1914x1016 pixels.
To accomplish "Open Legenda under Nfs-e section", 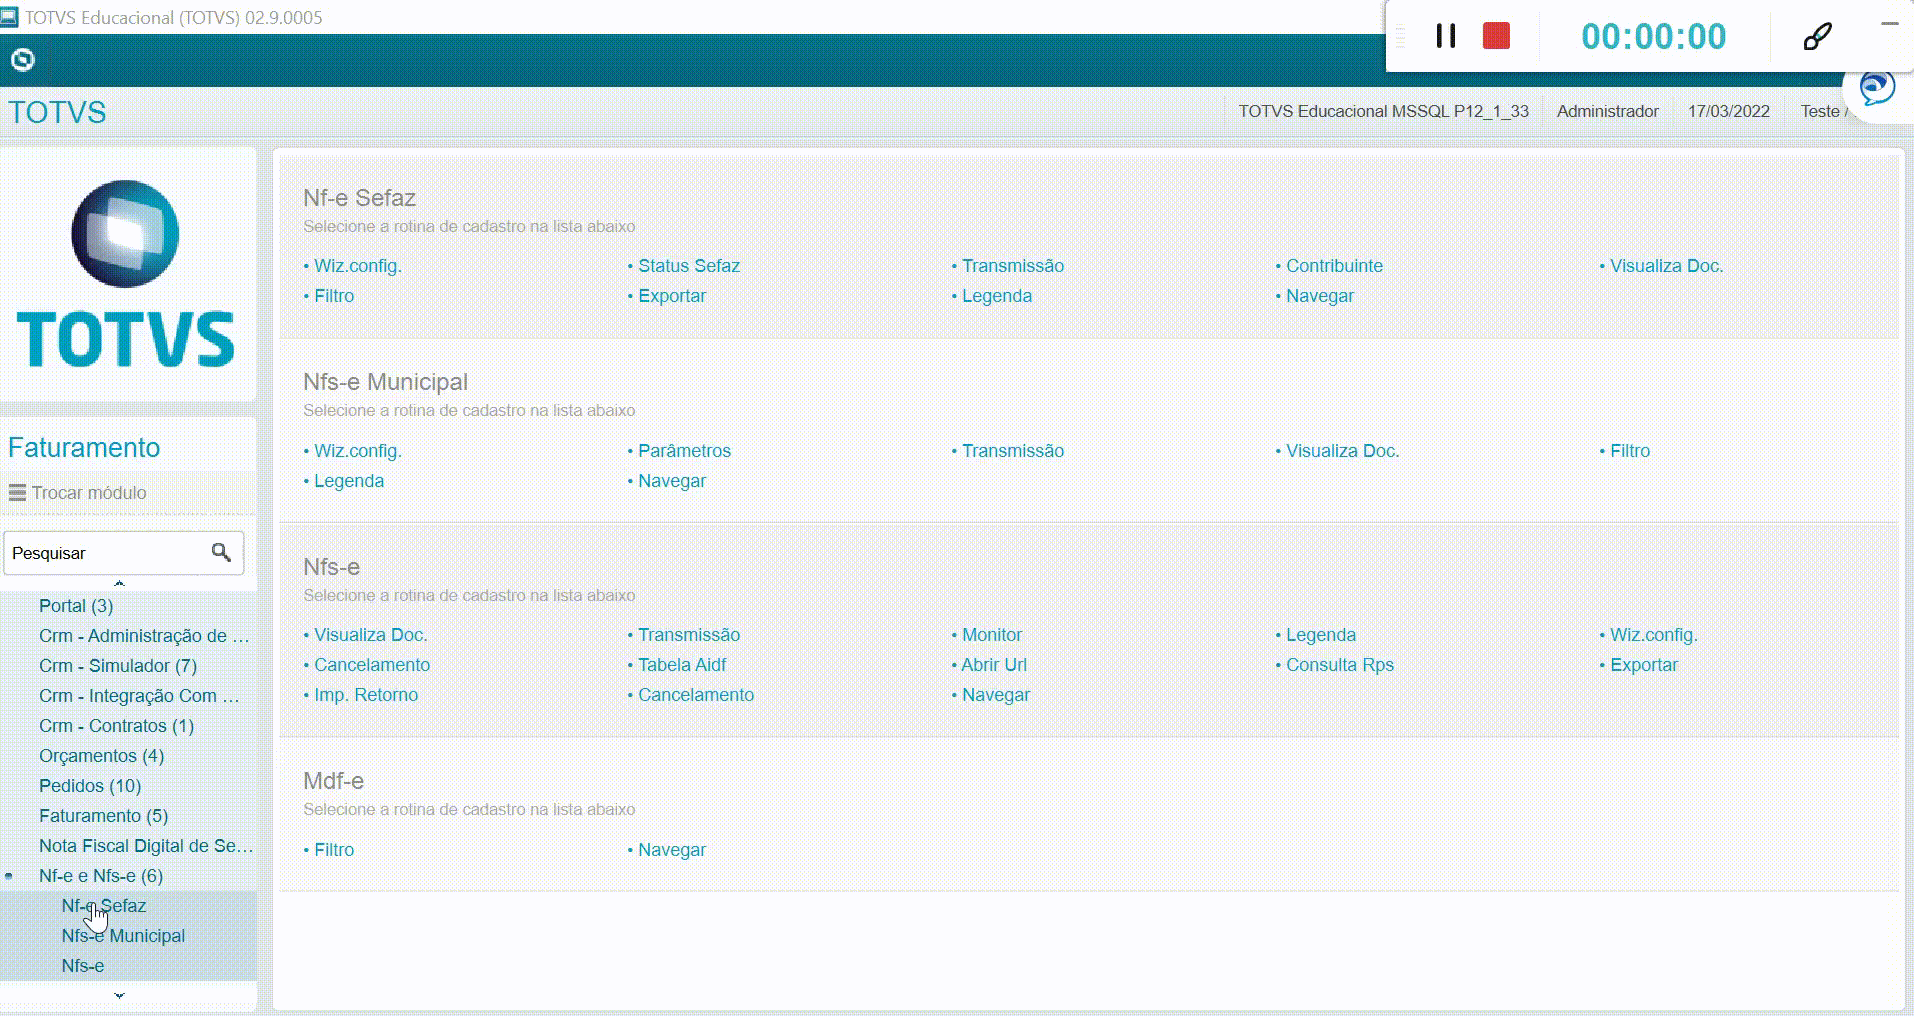I will 1321,635.
